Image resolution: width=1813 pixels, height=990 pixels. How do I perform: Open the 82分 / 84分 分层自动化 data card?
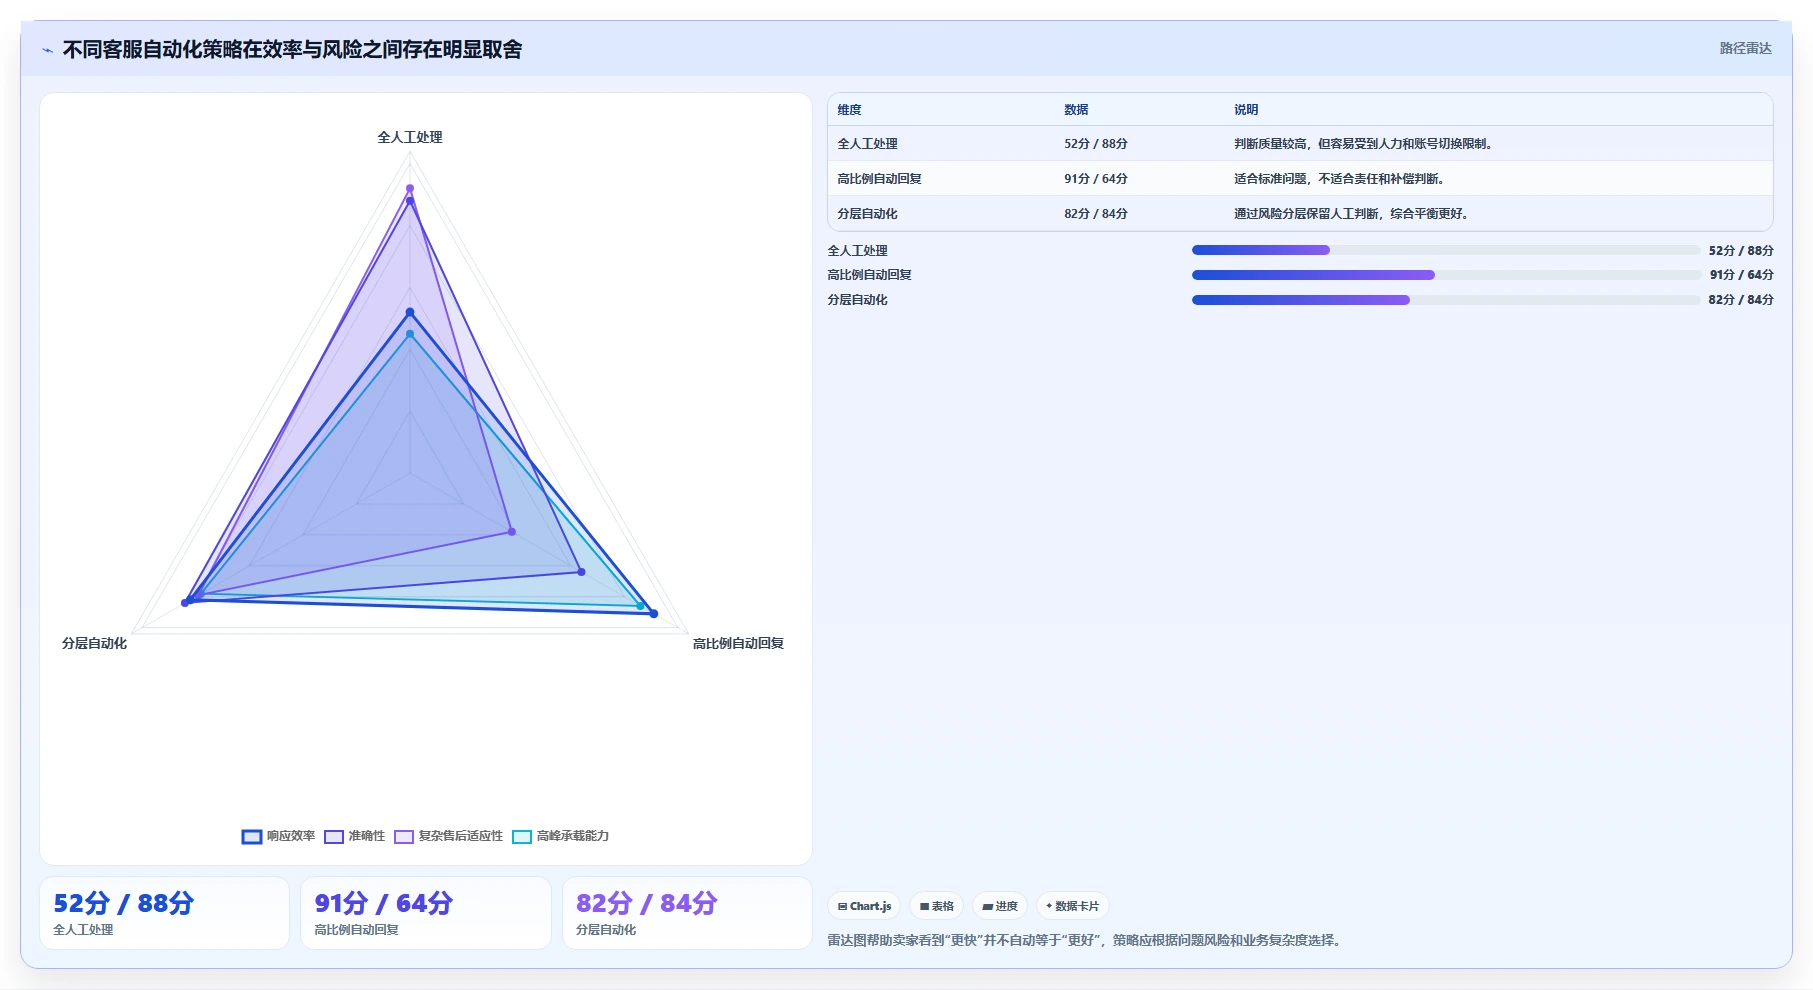tap(687, 913)
